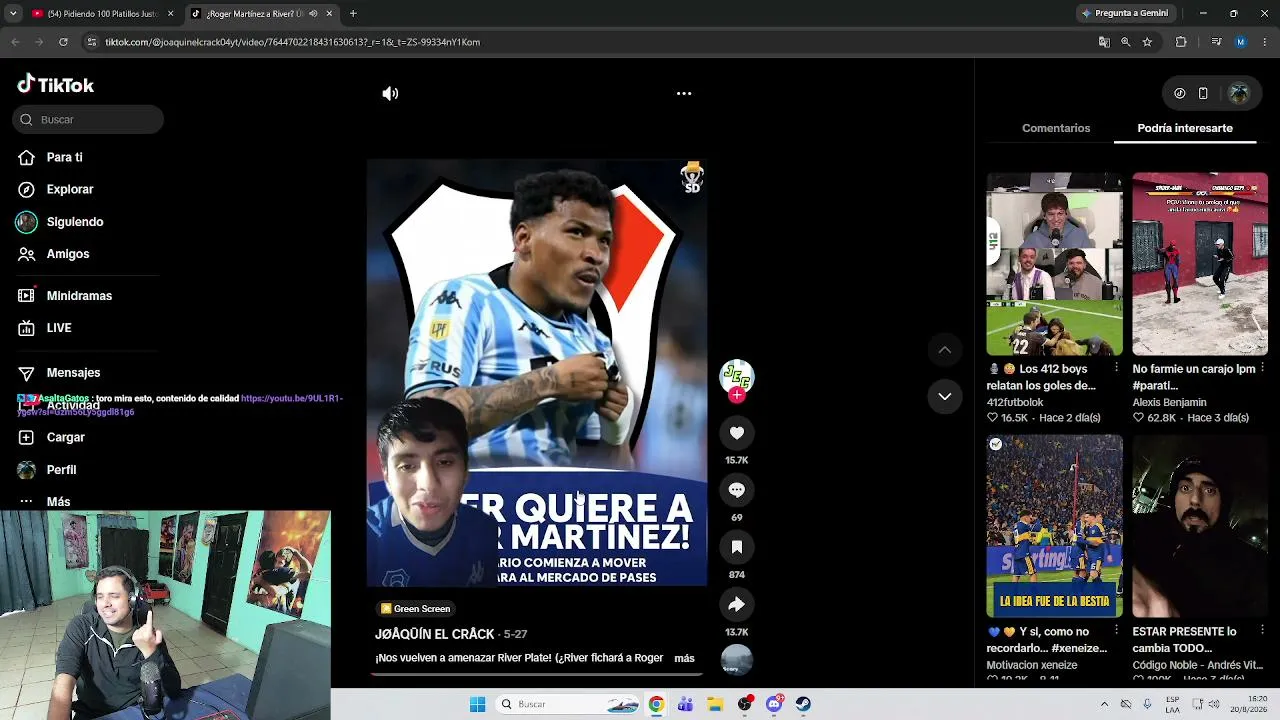This screenshot has width=1280, height=720.
Task: Select the Podría interesarte tab
Action: coord(1185,128)
